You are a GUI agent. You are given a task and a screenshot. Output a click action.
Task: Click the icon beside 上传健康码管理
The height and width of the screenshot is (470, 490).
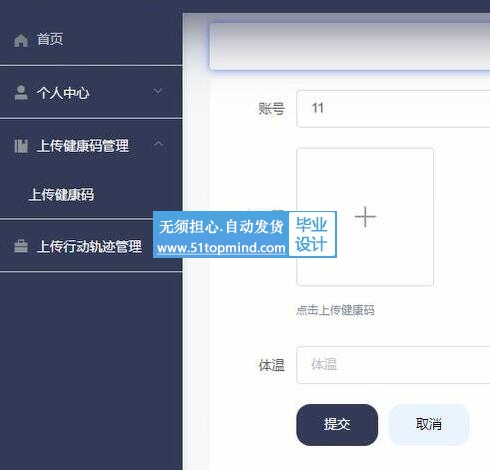(21, 146)
